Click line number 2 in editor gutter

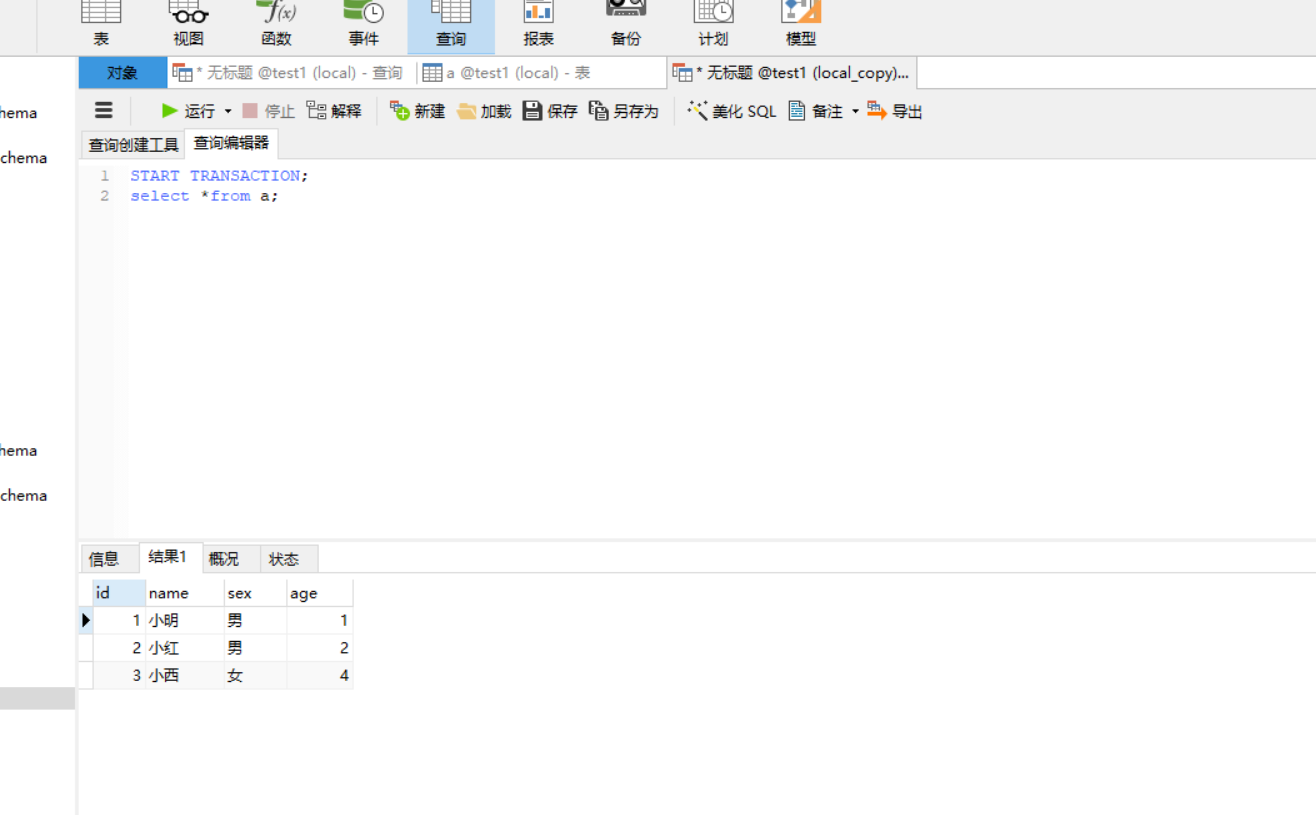click(104, 196)
